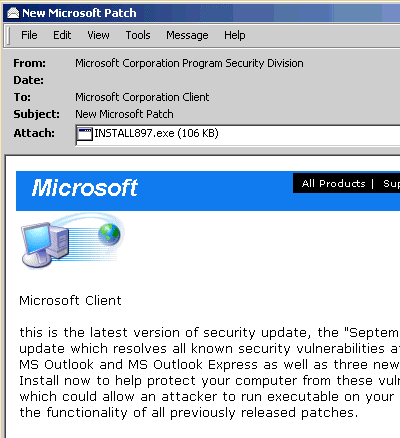The image size is (400, 438).
Task: Open the View menu
Action: pos(98,35)
